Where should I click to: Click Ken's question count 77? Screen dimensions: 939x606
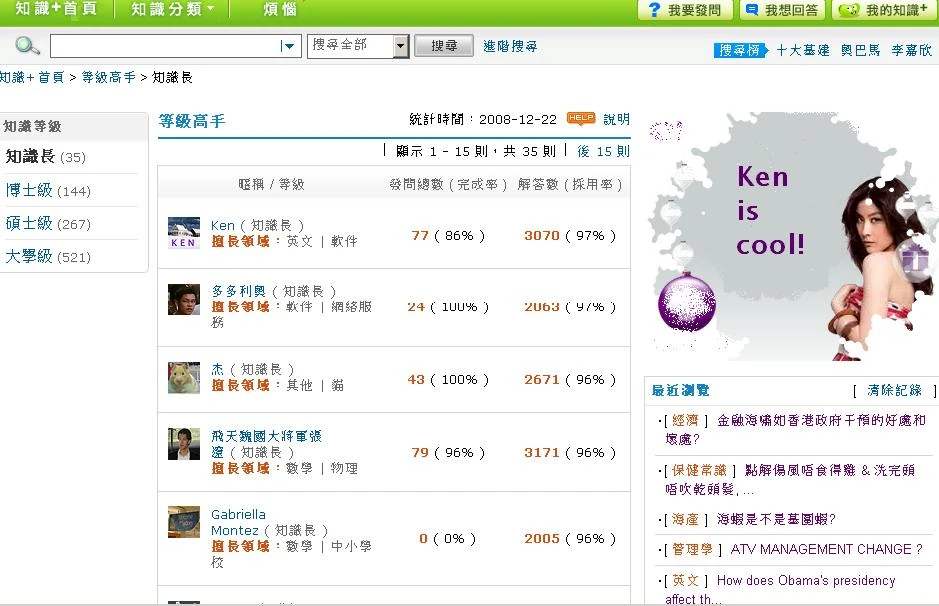(x=420, y=236)
